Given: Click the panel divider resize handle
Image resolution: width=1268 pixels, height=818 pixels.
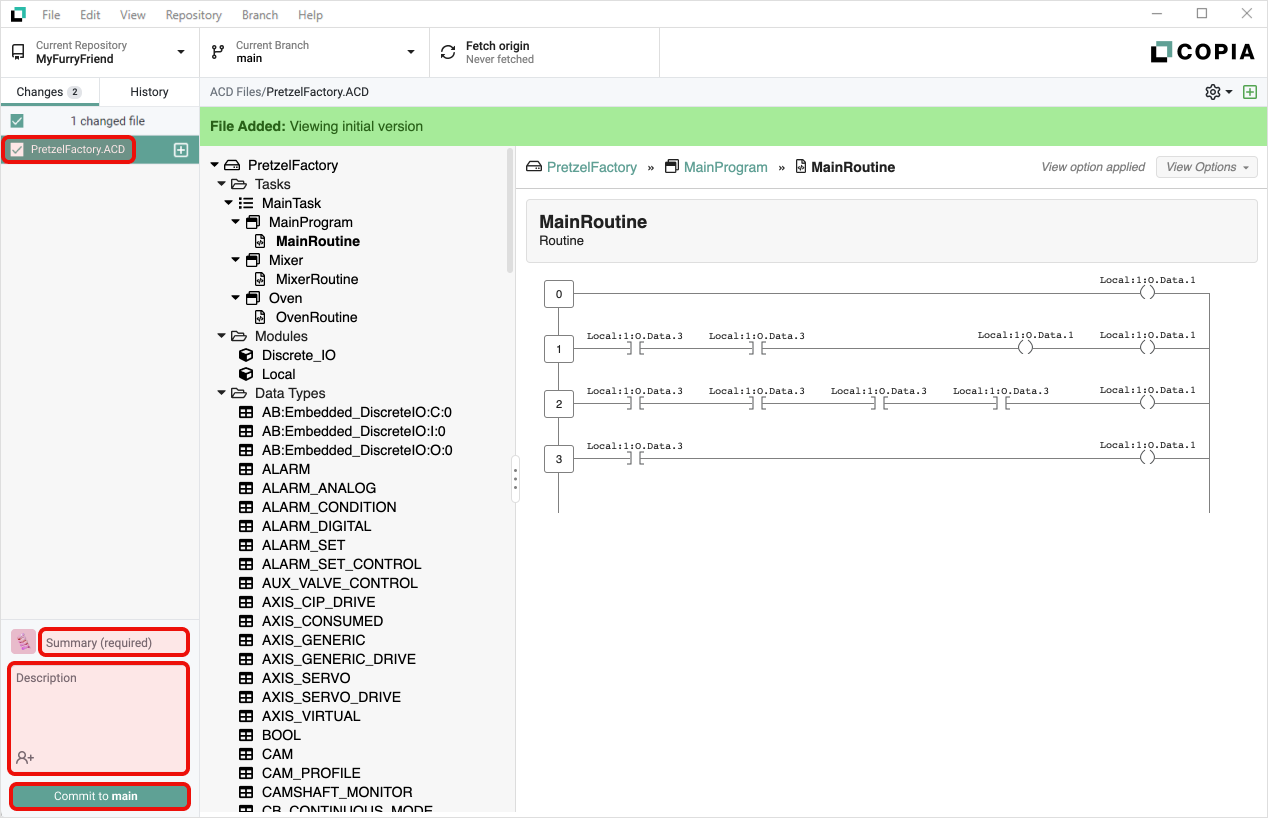Looking at the screenshot, I should tap(515, 480).
